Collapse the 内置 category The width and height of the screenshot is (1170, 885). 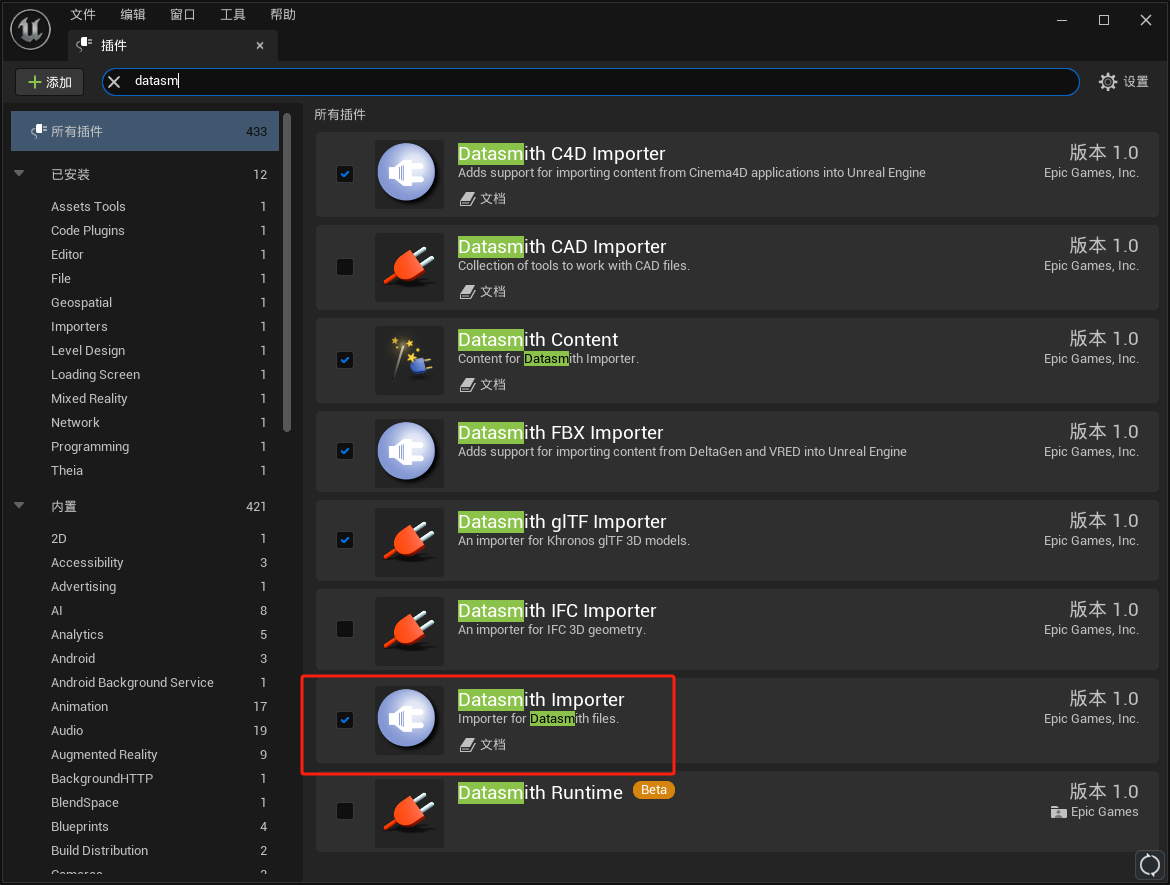click(19, 506)
